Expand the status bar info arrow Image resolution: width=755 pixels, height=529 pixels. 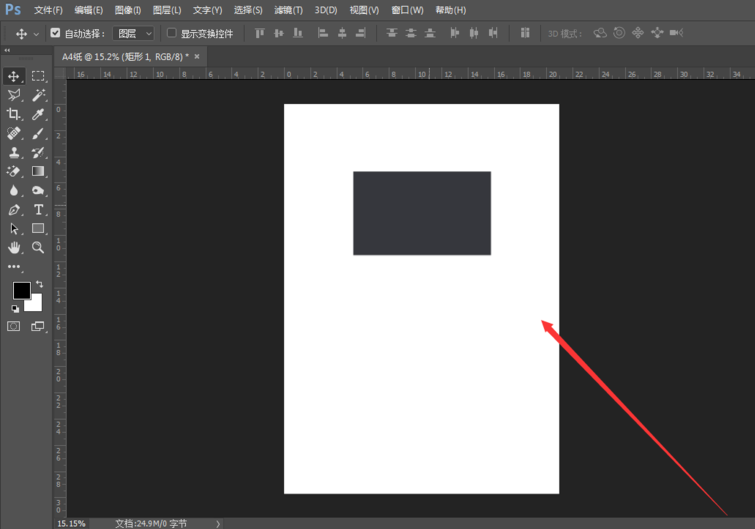click(x=218, y=523)
